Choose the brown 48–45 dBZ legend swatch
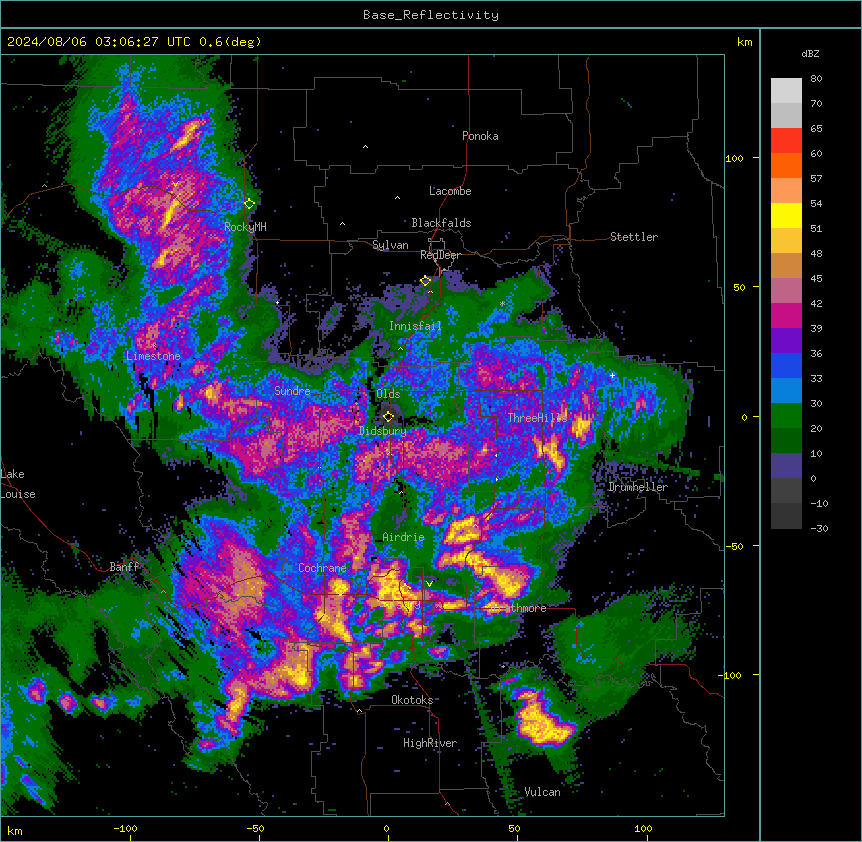Screen dimensions: 862x842 (x=786, y=265)
